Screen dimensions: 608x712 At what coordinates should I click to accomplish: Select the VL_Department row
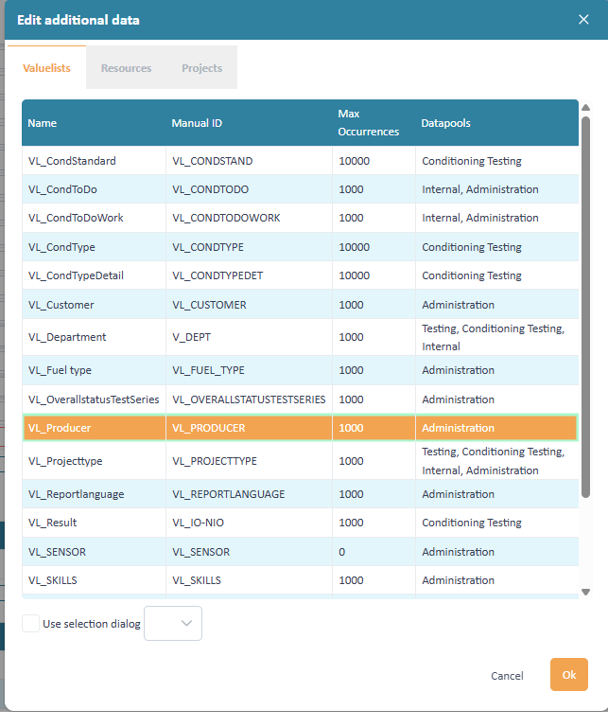click(301, 337)
